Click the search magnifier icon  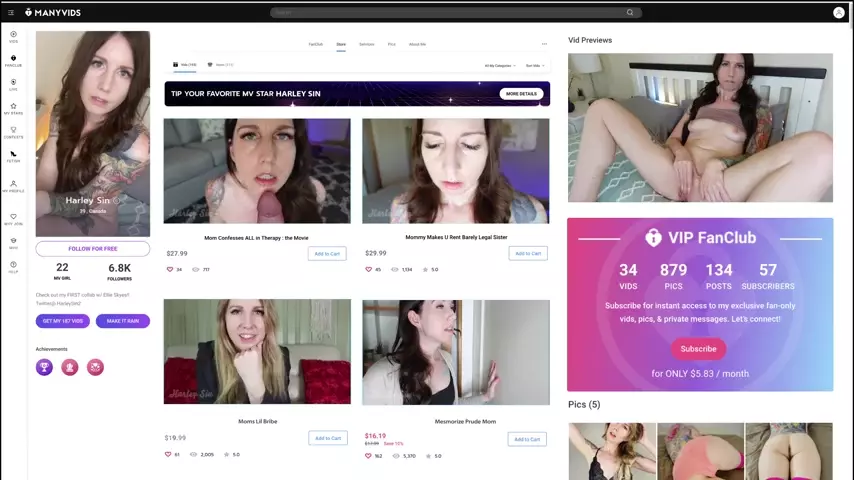630,13
